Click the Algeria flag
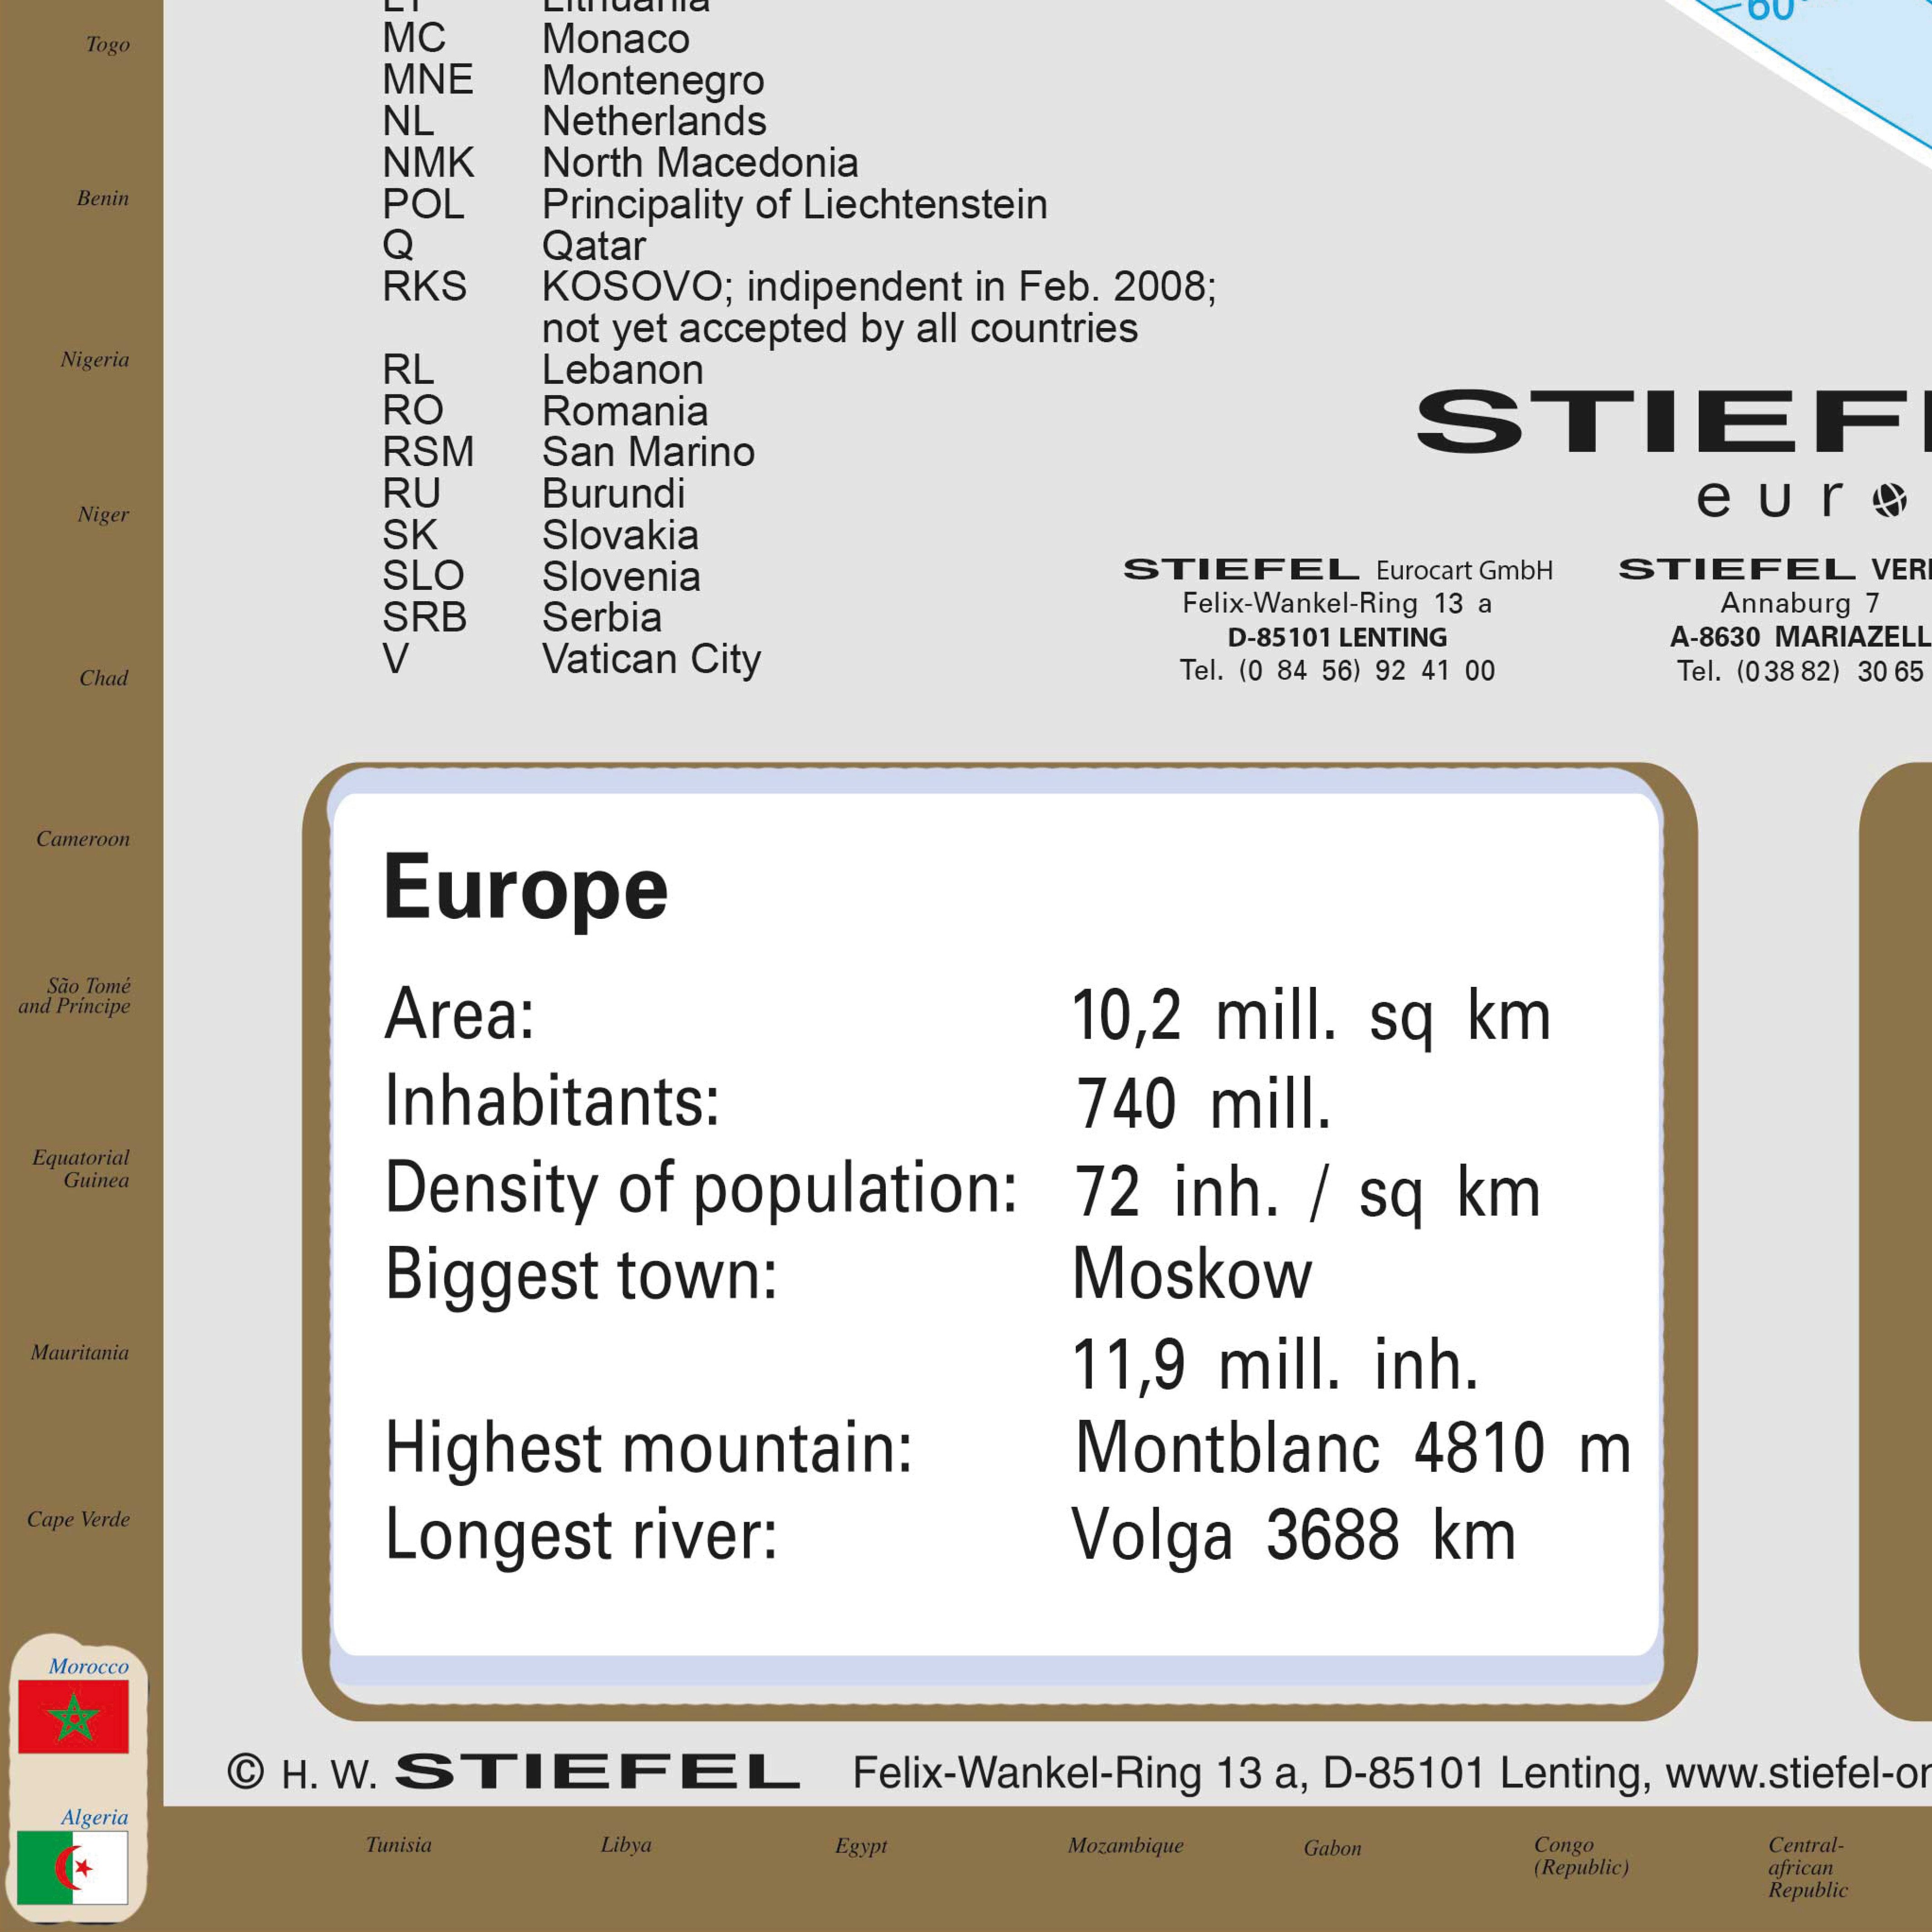This screenshot has height=1932, width=1932. [73, 1867]
